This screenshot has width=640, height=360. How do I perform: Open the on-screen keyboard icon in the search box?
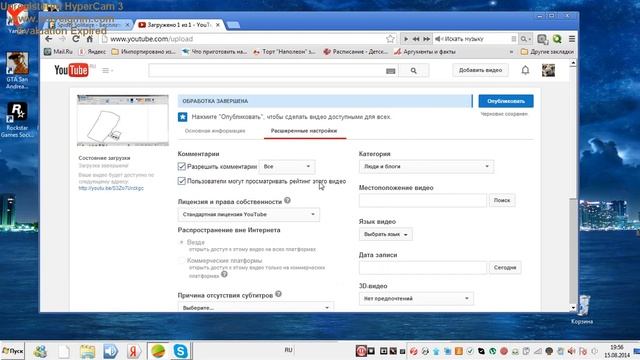tap(391, 71)
